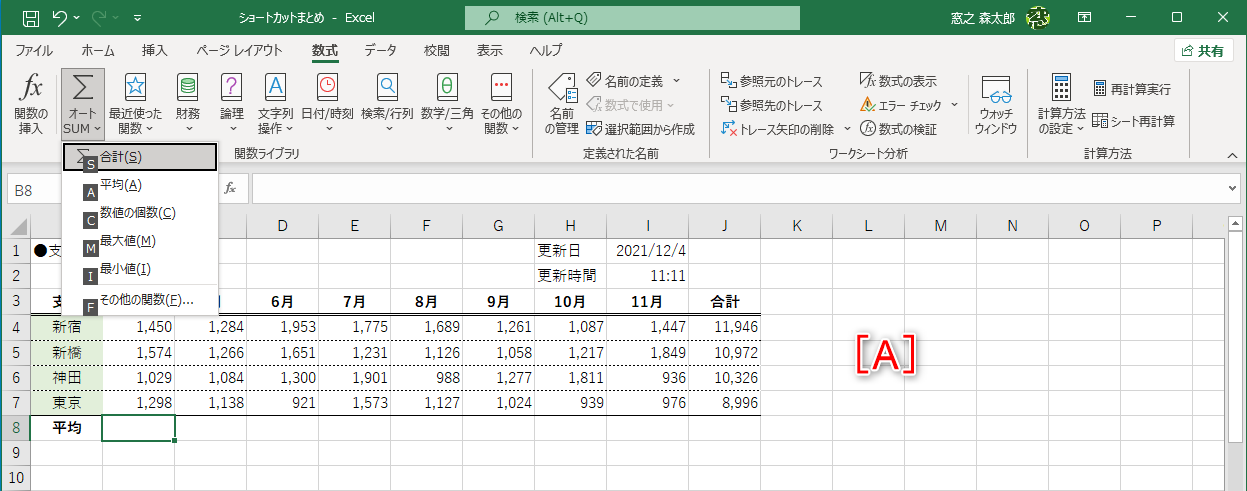The width and height of the screenshot is (1247, 491).
Task: Choose その他の関数(F)... from menu
Action: [x=139, y=299]
